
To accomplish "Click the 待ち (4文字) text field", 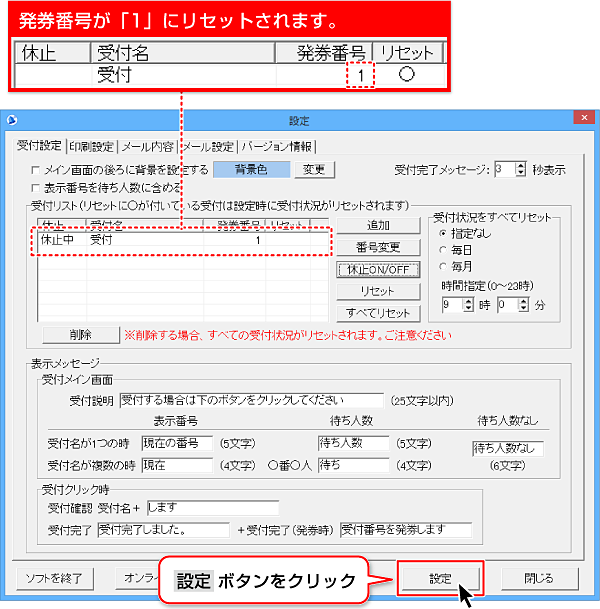I will pyautogui.click(x=353, y=465).
